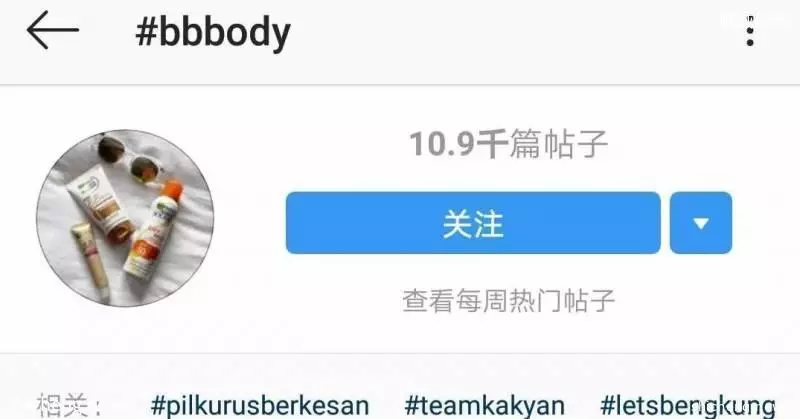The height and width of the screenshot is (419, 800).
Task: Select the #bbbody page title
Action: [x=213, y=32]
